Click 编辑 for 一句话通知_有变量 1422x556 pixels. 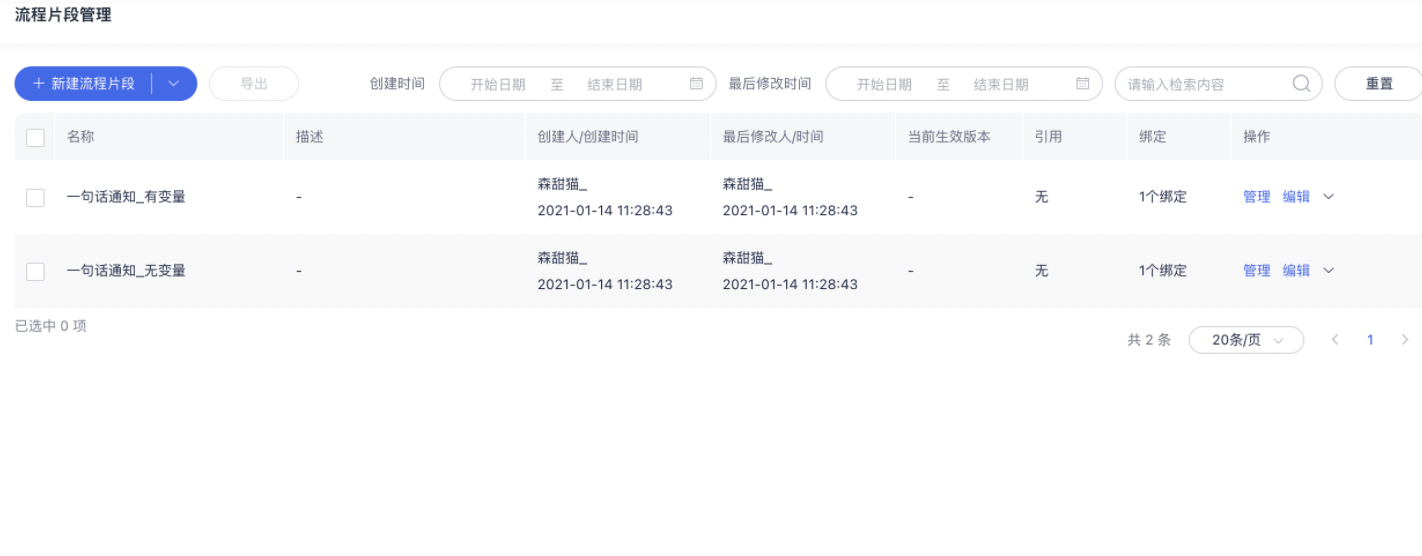click(1296, 197)
